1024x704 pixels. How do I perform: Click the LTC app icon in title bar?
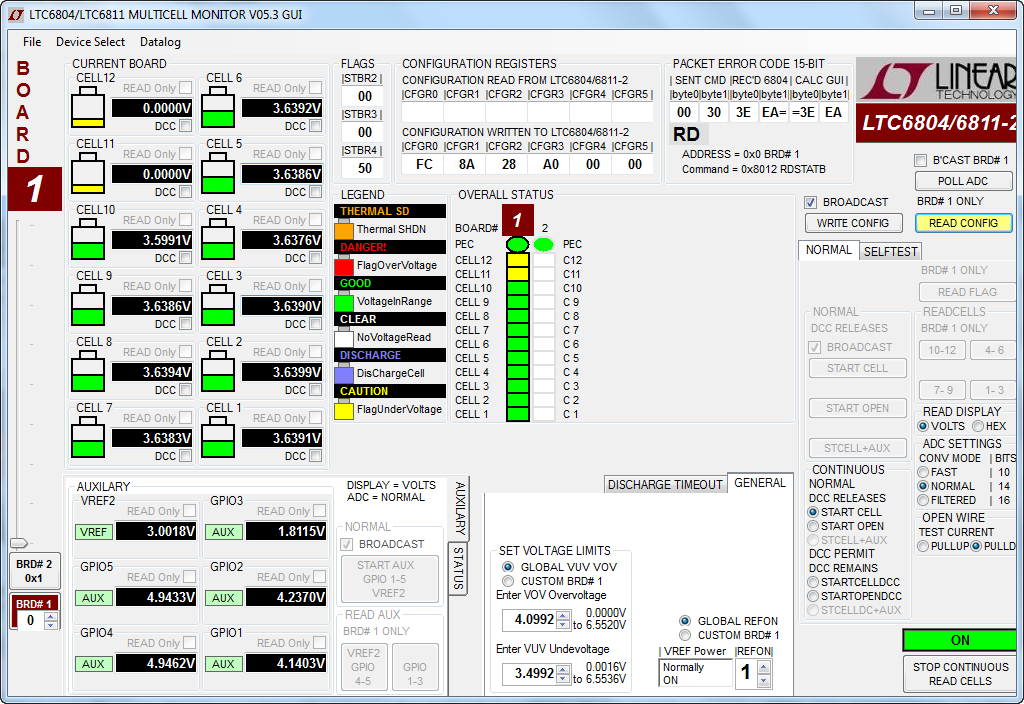[x=16, y=14]
